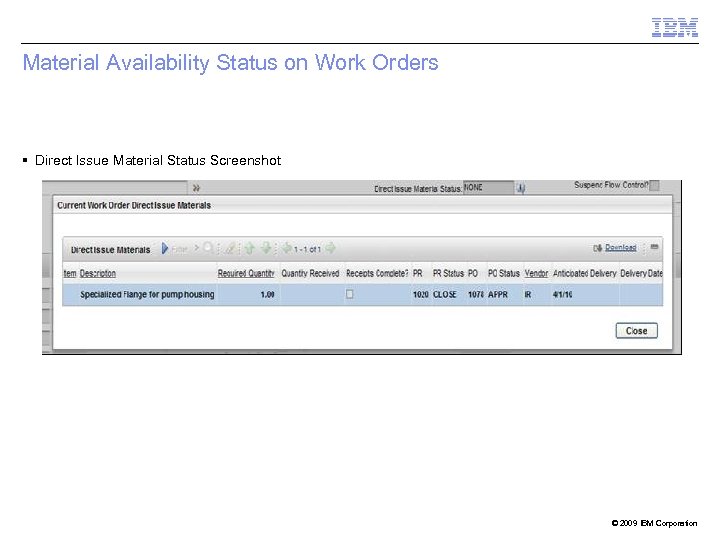This screenshot has height=540, width=720.
Task: Sort by Description column header
Action: click(98, 273)
